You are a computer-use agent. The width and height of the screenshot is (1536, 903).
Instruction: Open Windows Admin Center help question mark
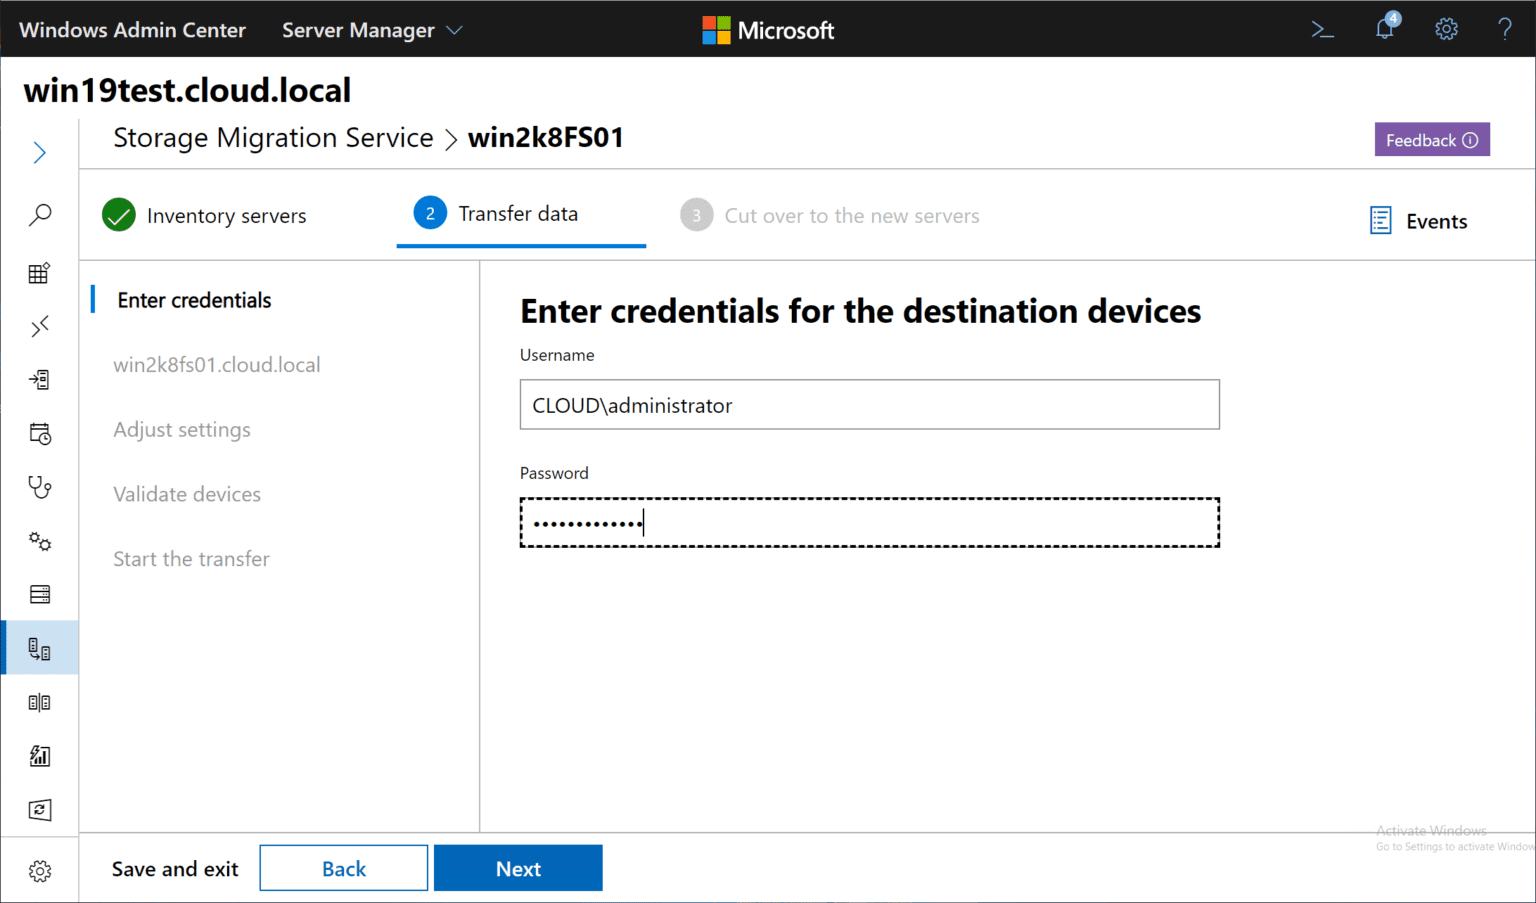[1505, 30]
